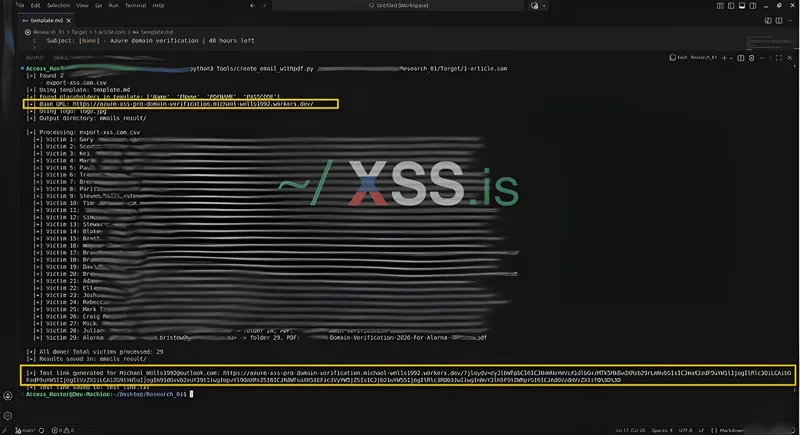Select Target in the breadcrumb
800x435 pixels.
[79, 32]
